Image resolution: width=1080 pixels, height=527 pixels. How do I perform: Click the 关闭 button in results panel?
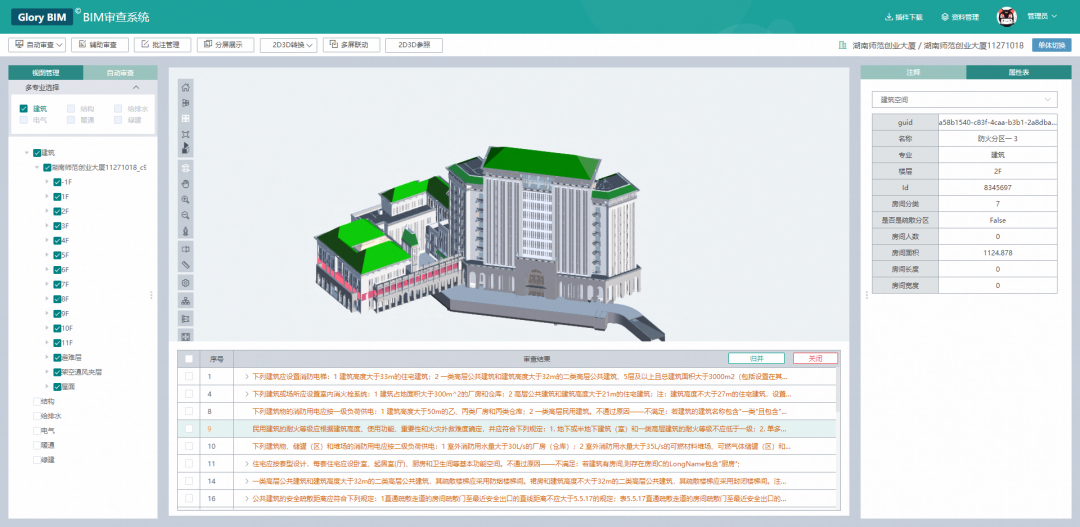814,358
